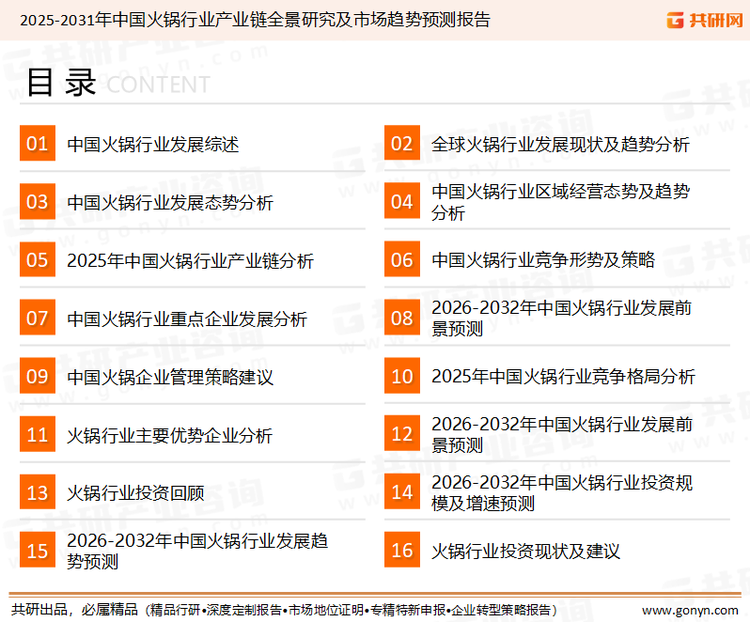Select chapter 08 发展前景预测 text
The width and height of the screenshot is (750, 622).
click(x=562, y=318)
